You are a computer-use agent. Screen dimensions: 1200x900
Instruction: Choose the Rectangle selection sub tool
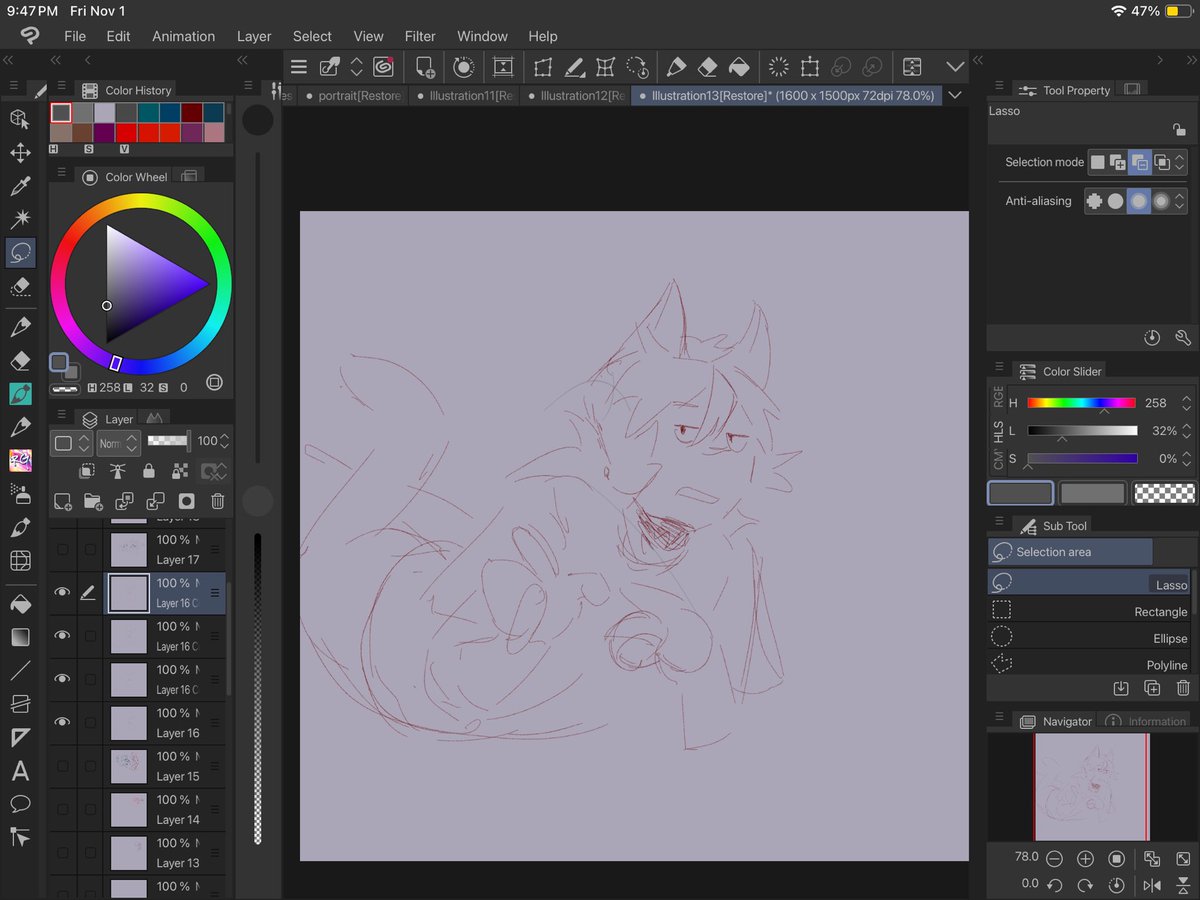[x=1089, y=611]
